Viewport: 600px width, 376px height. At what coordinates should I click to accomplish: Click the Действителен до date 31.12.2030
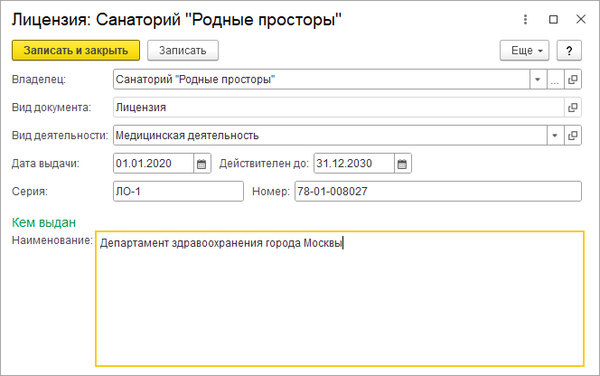(x=354, y=164)
